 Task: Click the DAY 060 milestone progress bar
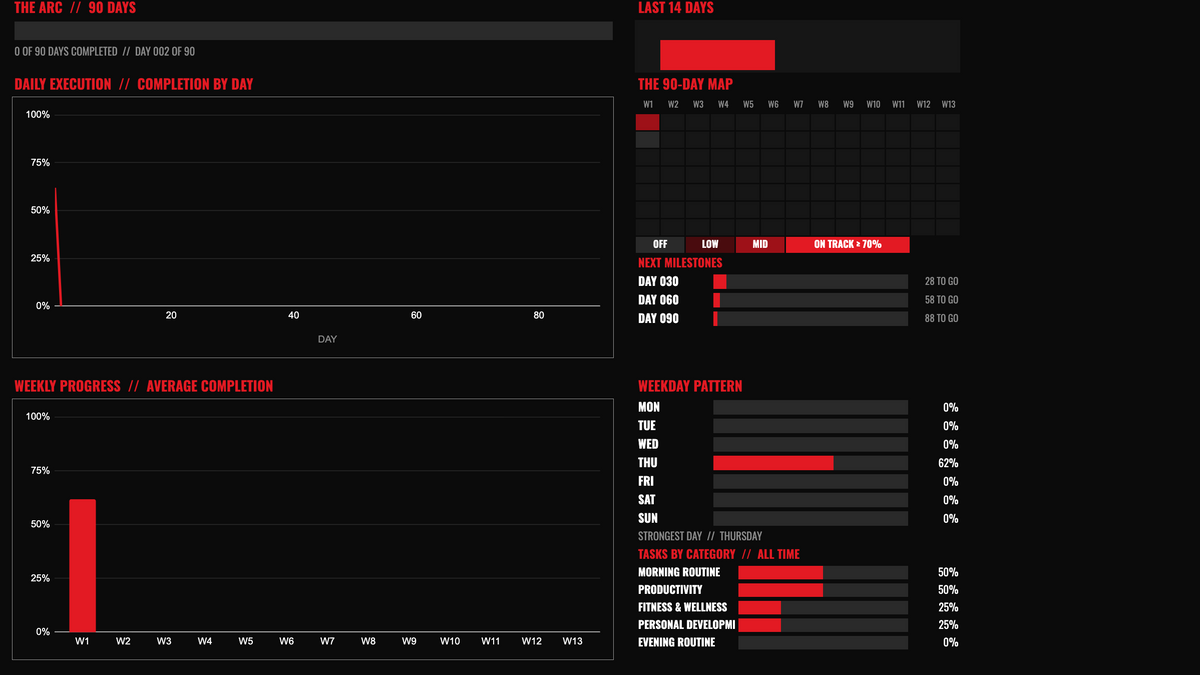(810, 300)
